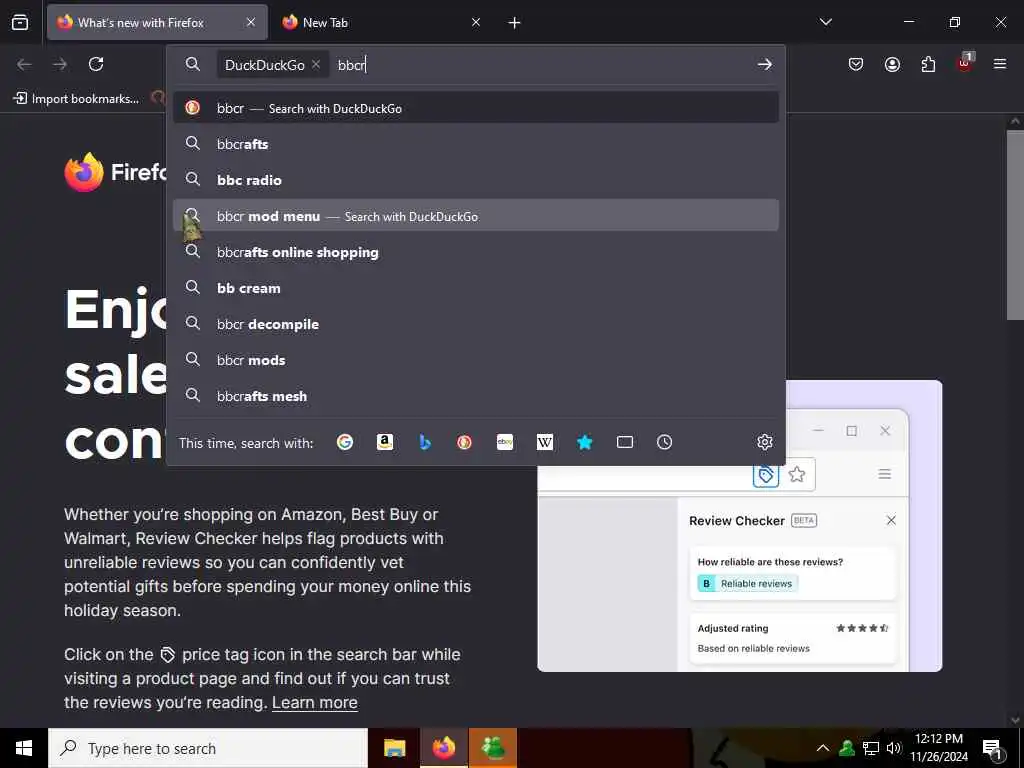Click Import bookmarks button
Screen dimensions: 1024x768
(x=76, y=99)
